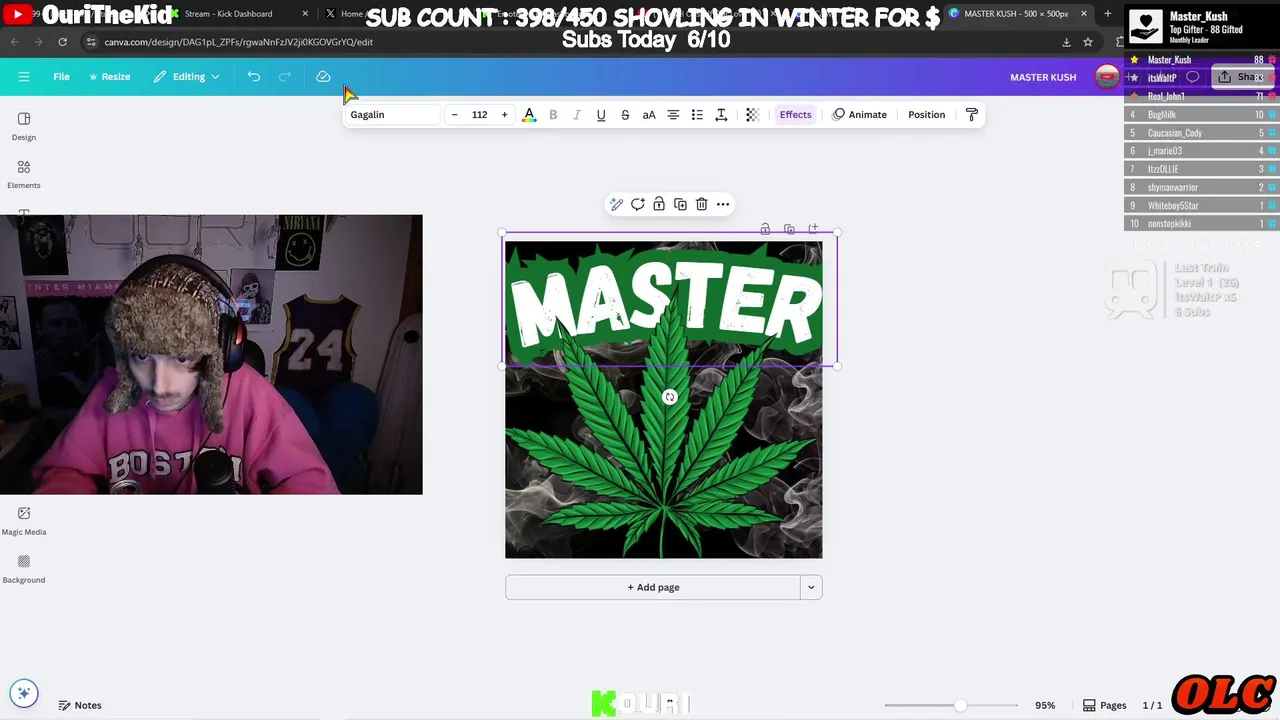Open the transparency checkerboard control
The width and height of the screenshot is (1280, 720).
pos(753,115)
